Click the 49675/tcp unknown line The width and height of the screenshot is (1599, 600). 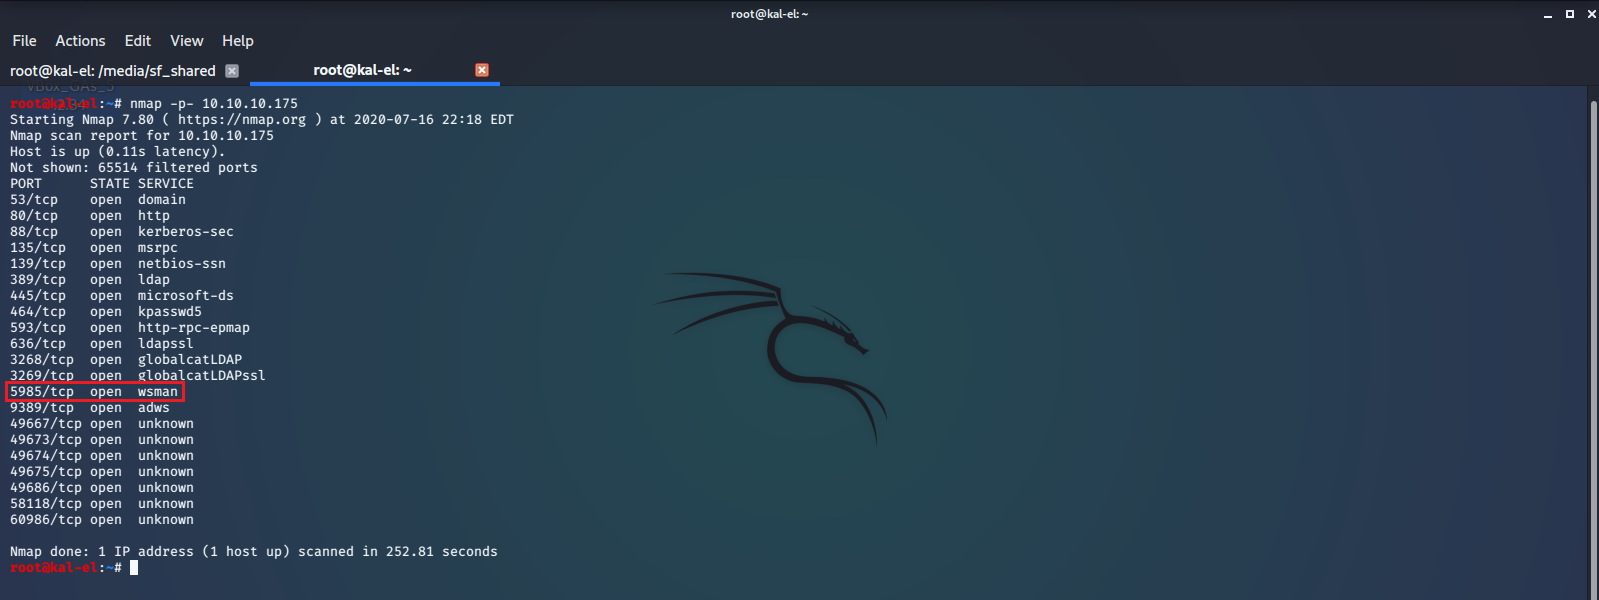coord(102,472)
